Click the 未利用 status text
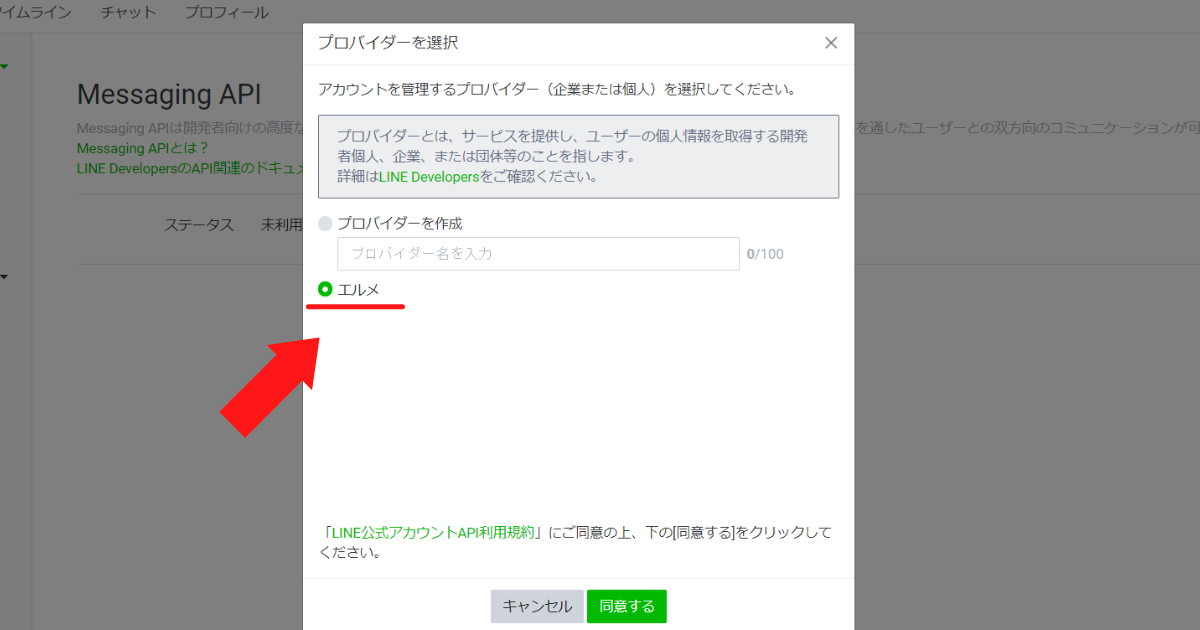 tap(281, 224)
